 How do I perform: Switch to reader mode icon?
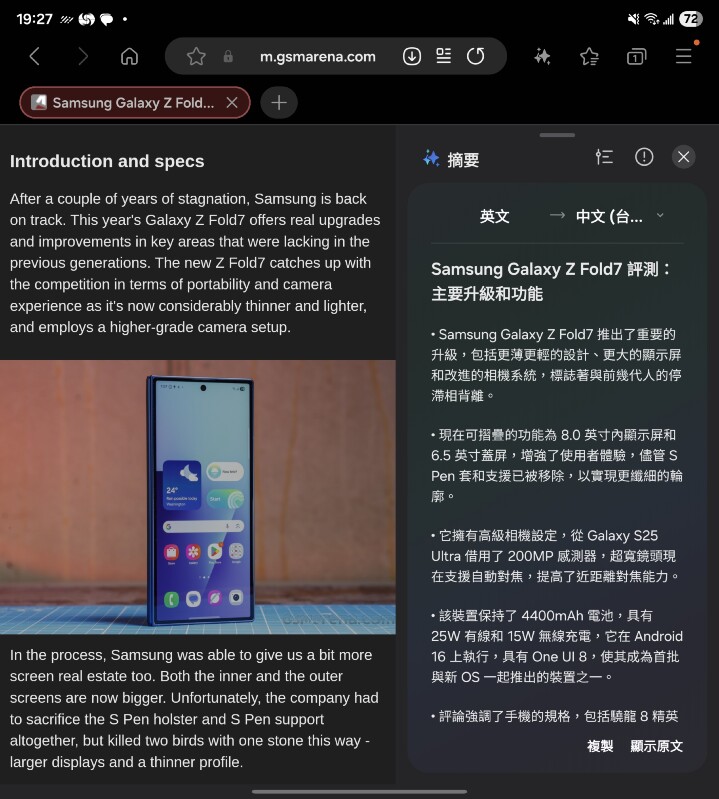tap(444, 56)
